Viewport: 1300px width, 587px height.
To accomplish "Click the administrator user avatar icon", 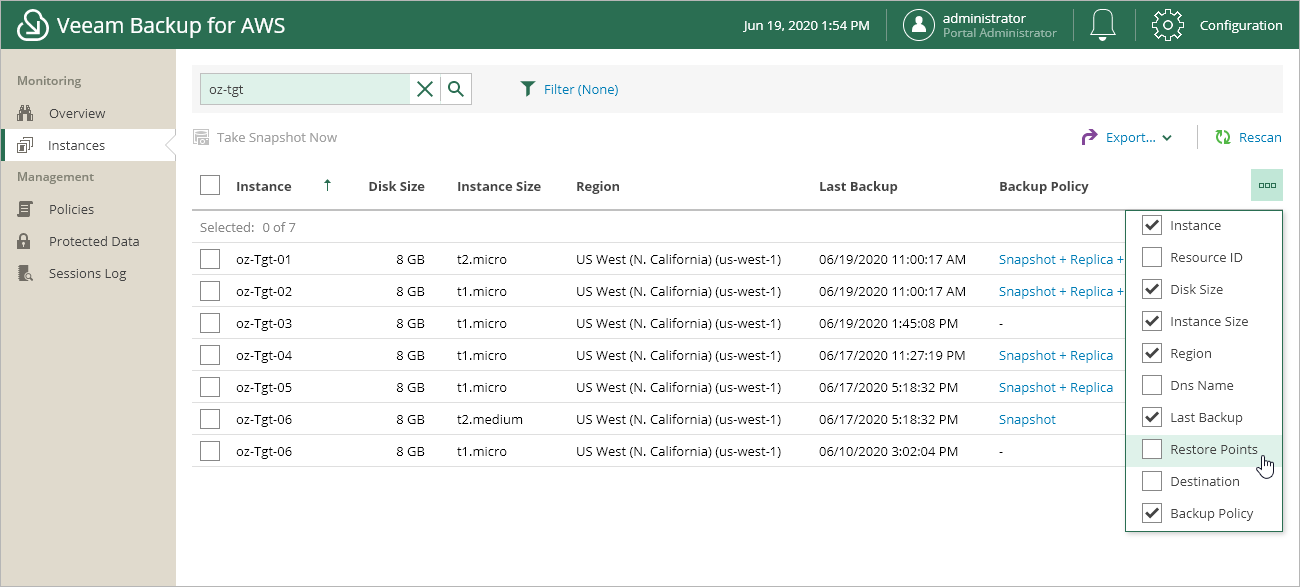I will tap(919, 25).
